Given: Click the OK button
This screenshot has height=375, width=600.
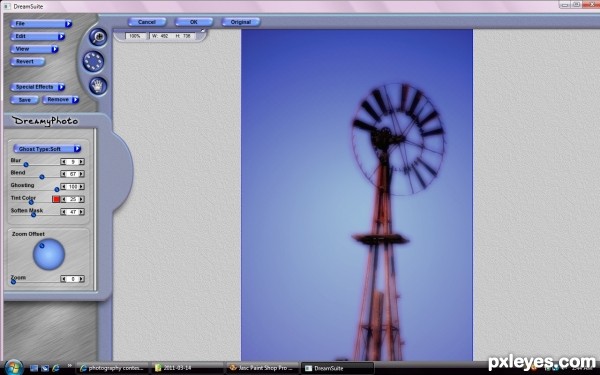Looking at the screenshot, I should pos(194,22).
